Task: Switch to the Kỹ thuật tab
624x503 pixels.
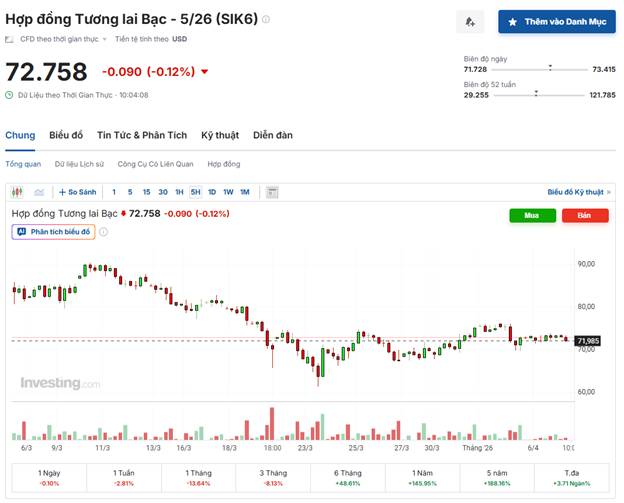Action: point(220,135)
